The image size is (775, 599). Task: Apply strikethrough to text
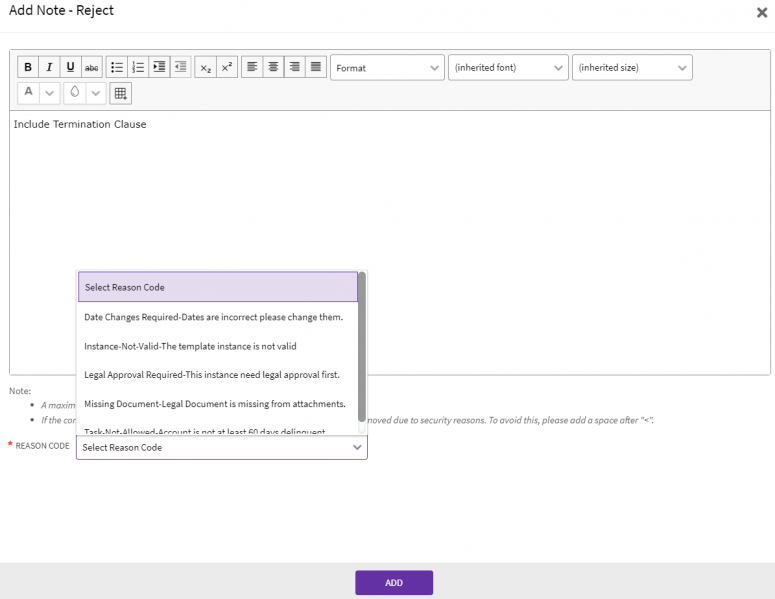(x=92, y=68)
